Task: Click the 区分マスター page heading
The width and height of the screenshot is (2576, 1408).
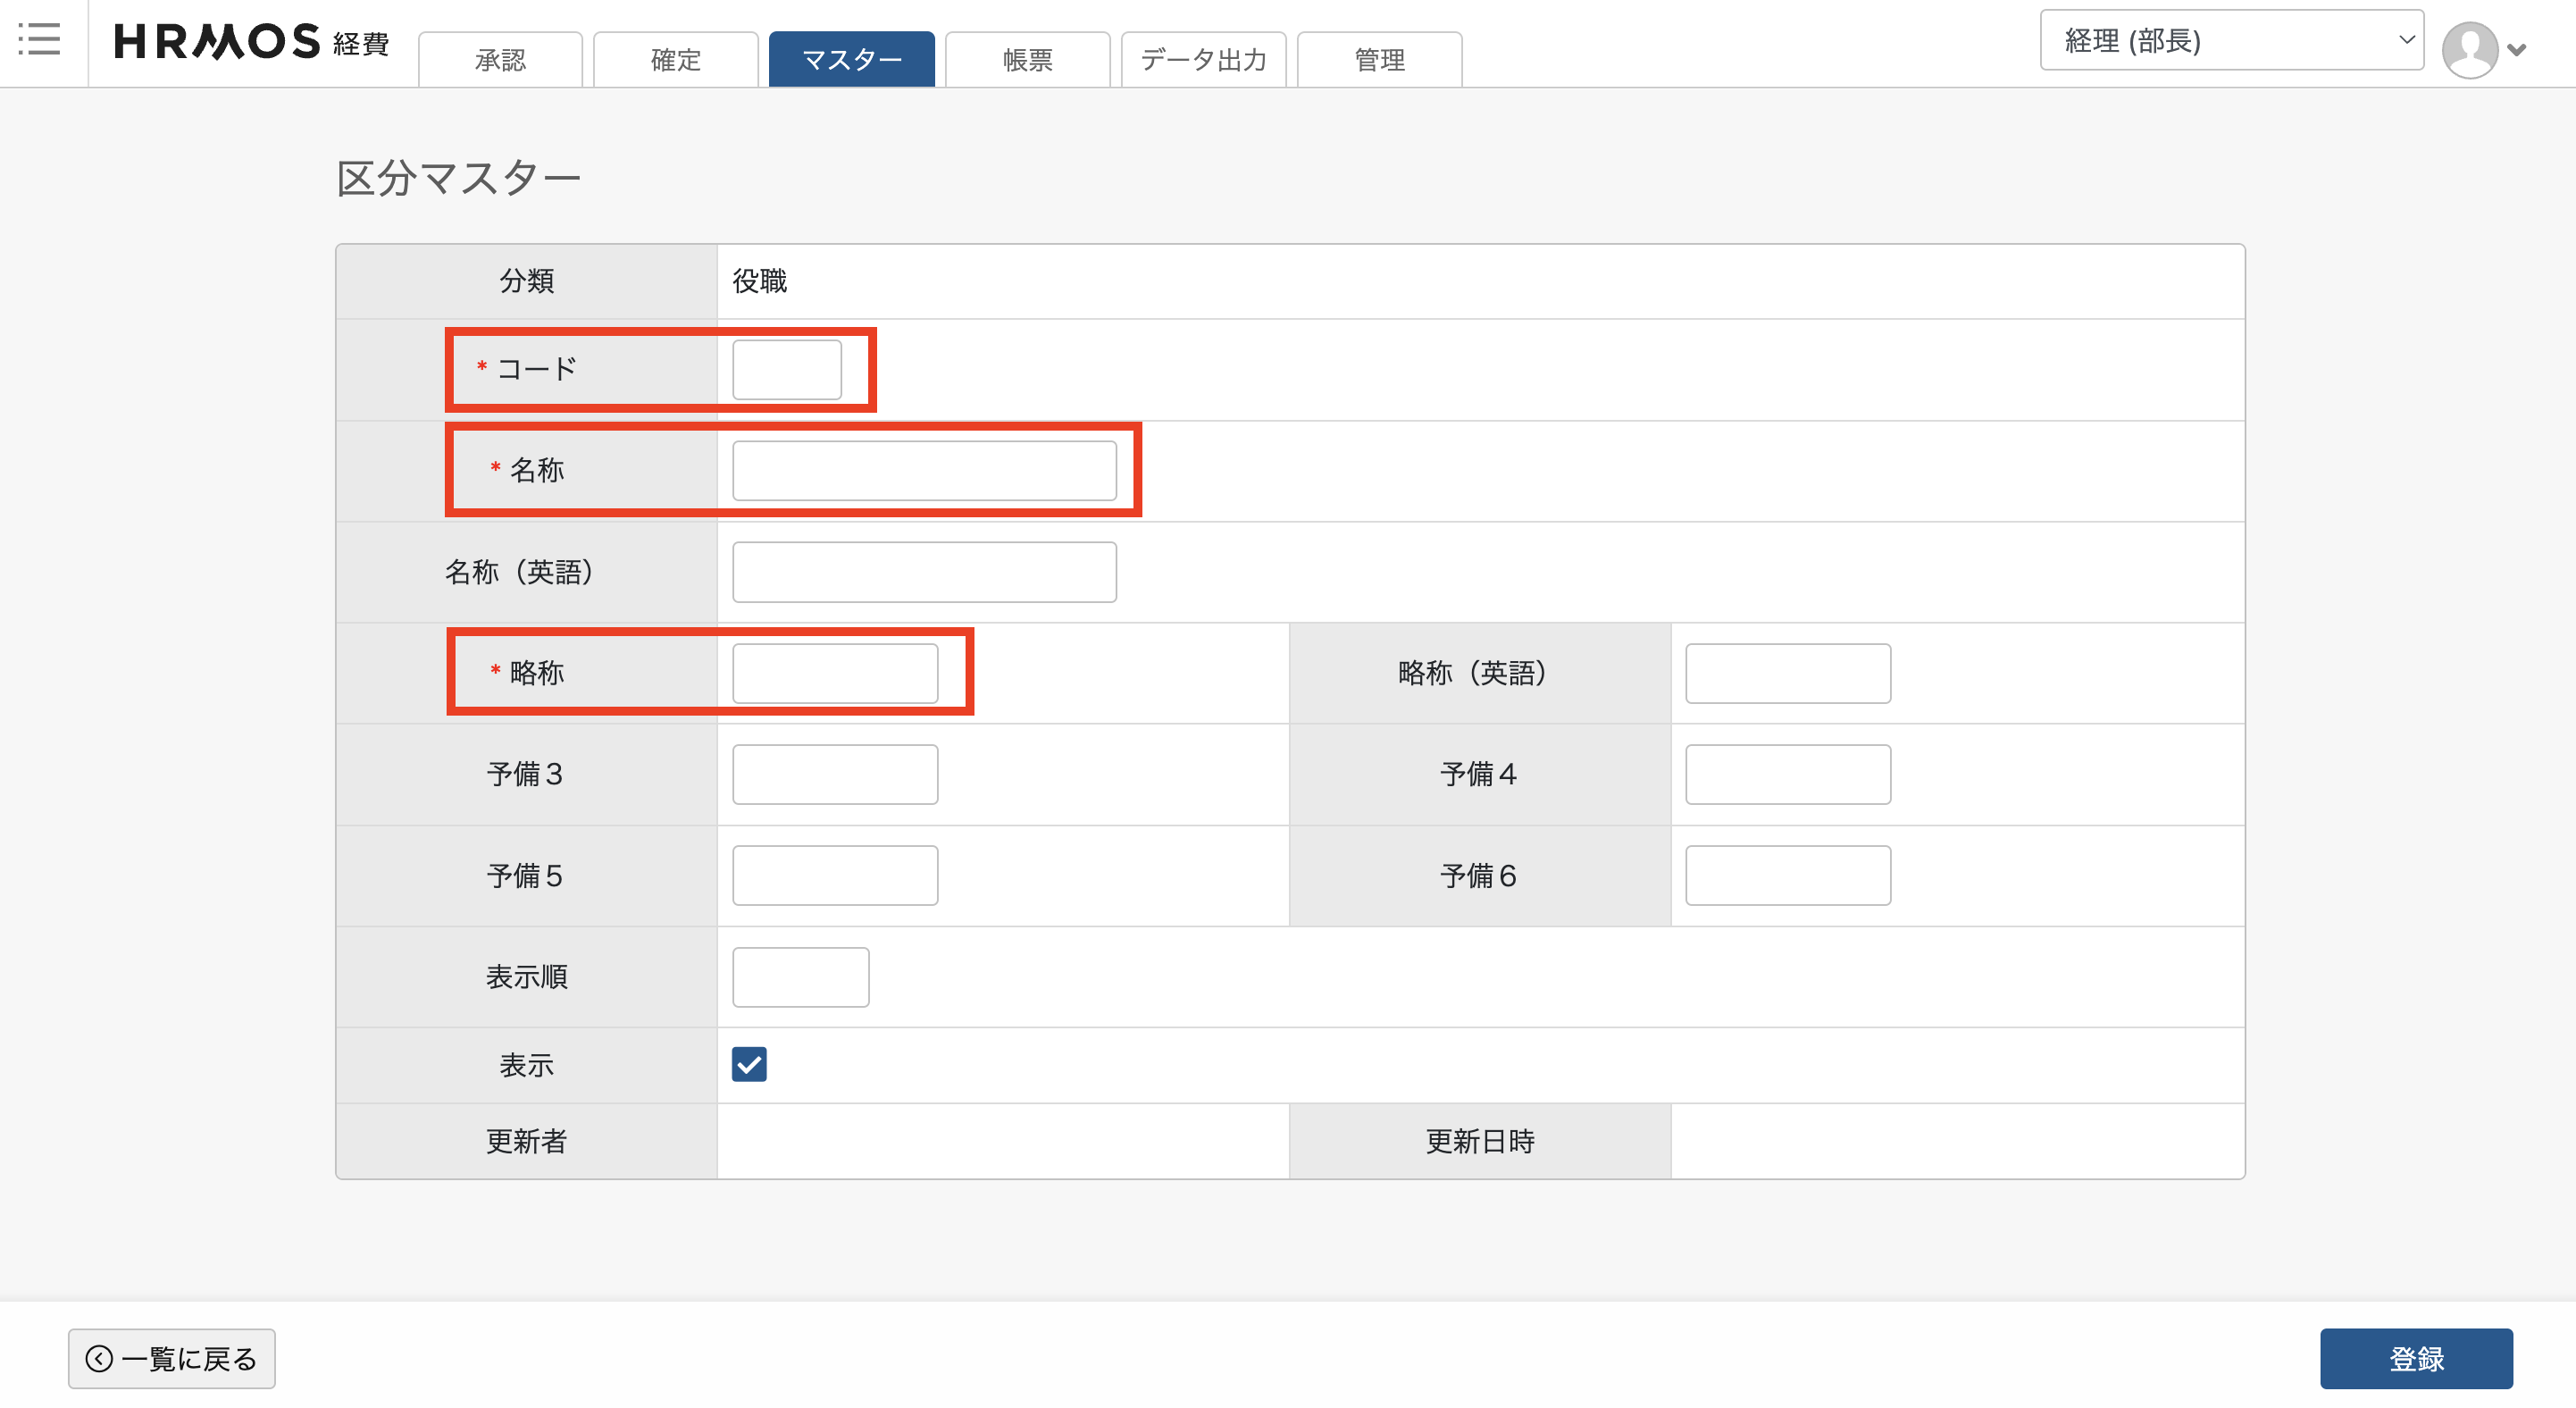Action: [x=458, y=178]
